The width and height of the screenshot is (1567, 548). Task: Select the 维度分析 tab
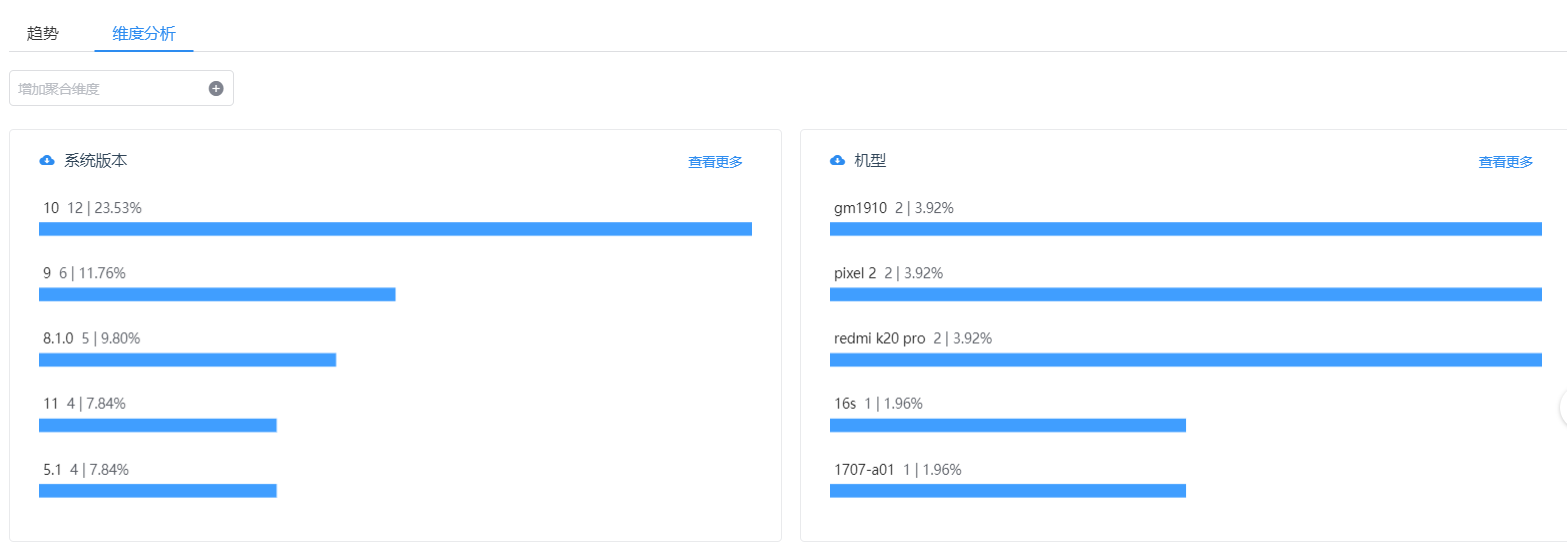pos(144,33)
